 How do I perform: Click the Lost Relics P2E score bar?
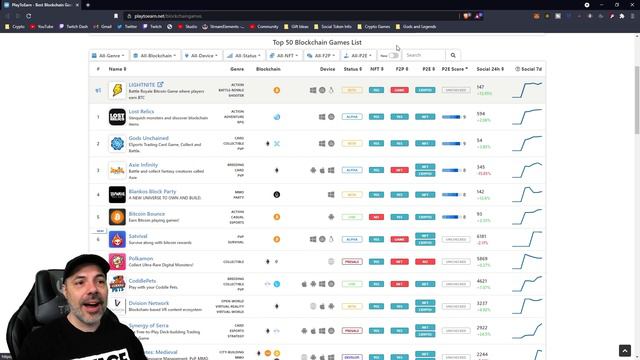451,117
